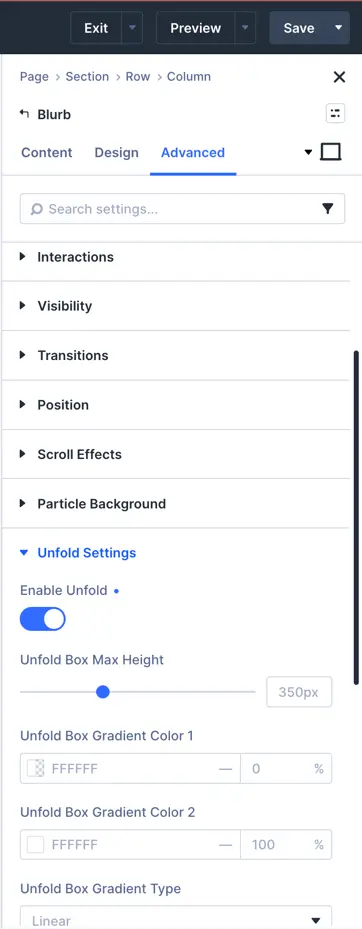Click the Unfold Box Max Height slider handle

103,692
